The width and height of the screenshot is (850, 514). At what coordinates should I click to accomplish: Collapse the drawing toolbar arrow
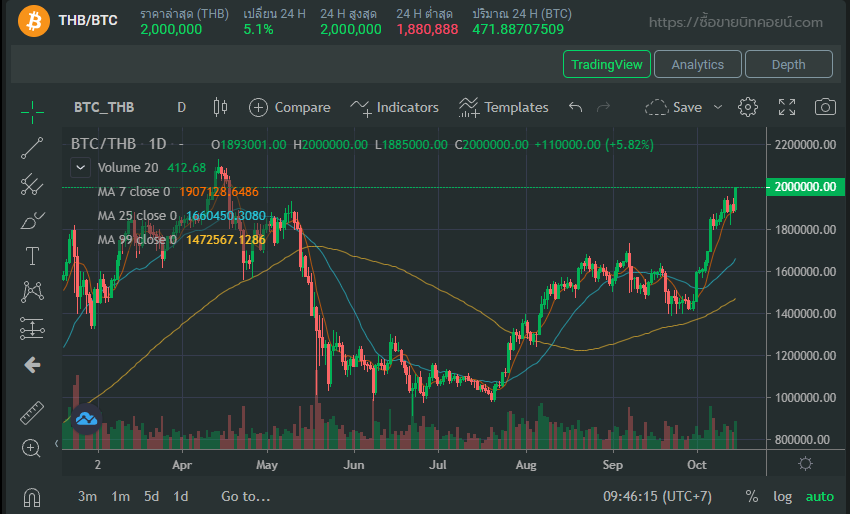pyautogui.click(x=56, y=444)
